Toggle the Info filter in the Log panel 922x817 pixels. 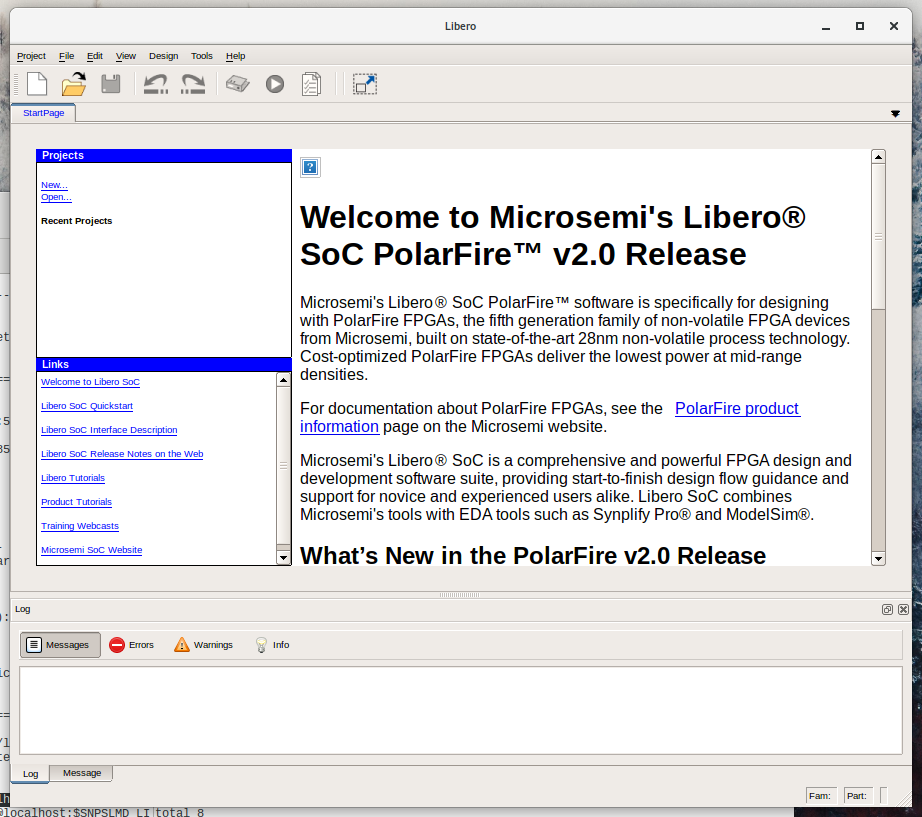[271, 644]
